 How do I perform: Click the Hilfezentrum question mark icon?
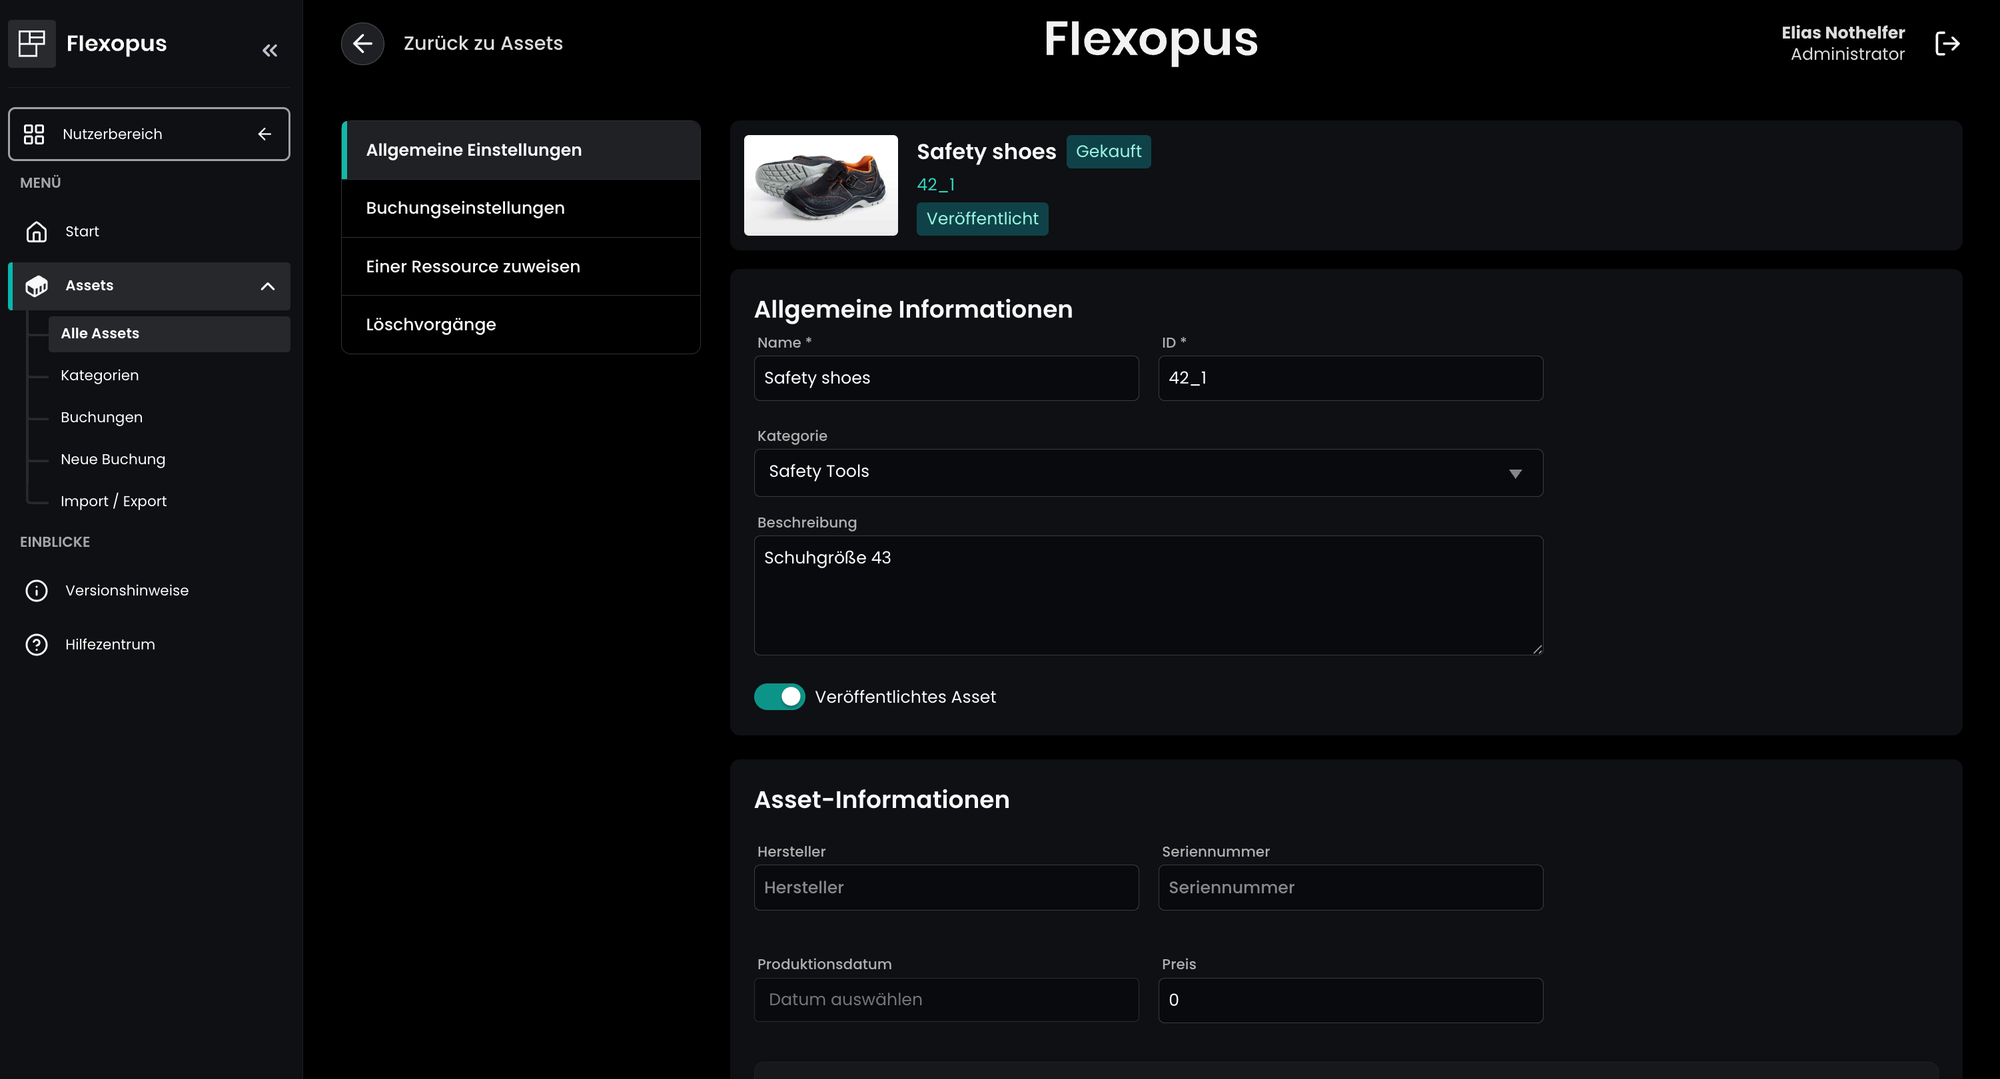click(x=37, y=645)
